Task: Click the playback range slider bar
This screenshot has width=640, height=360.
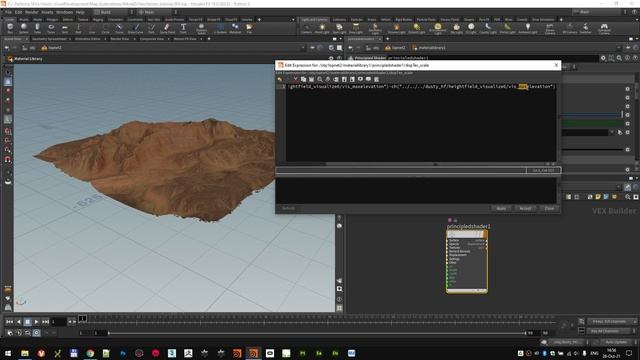Action: pos(317,333)
